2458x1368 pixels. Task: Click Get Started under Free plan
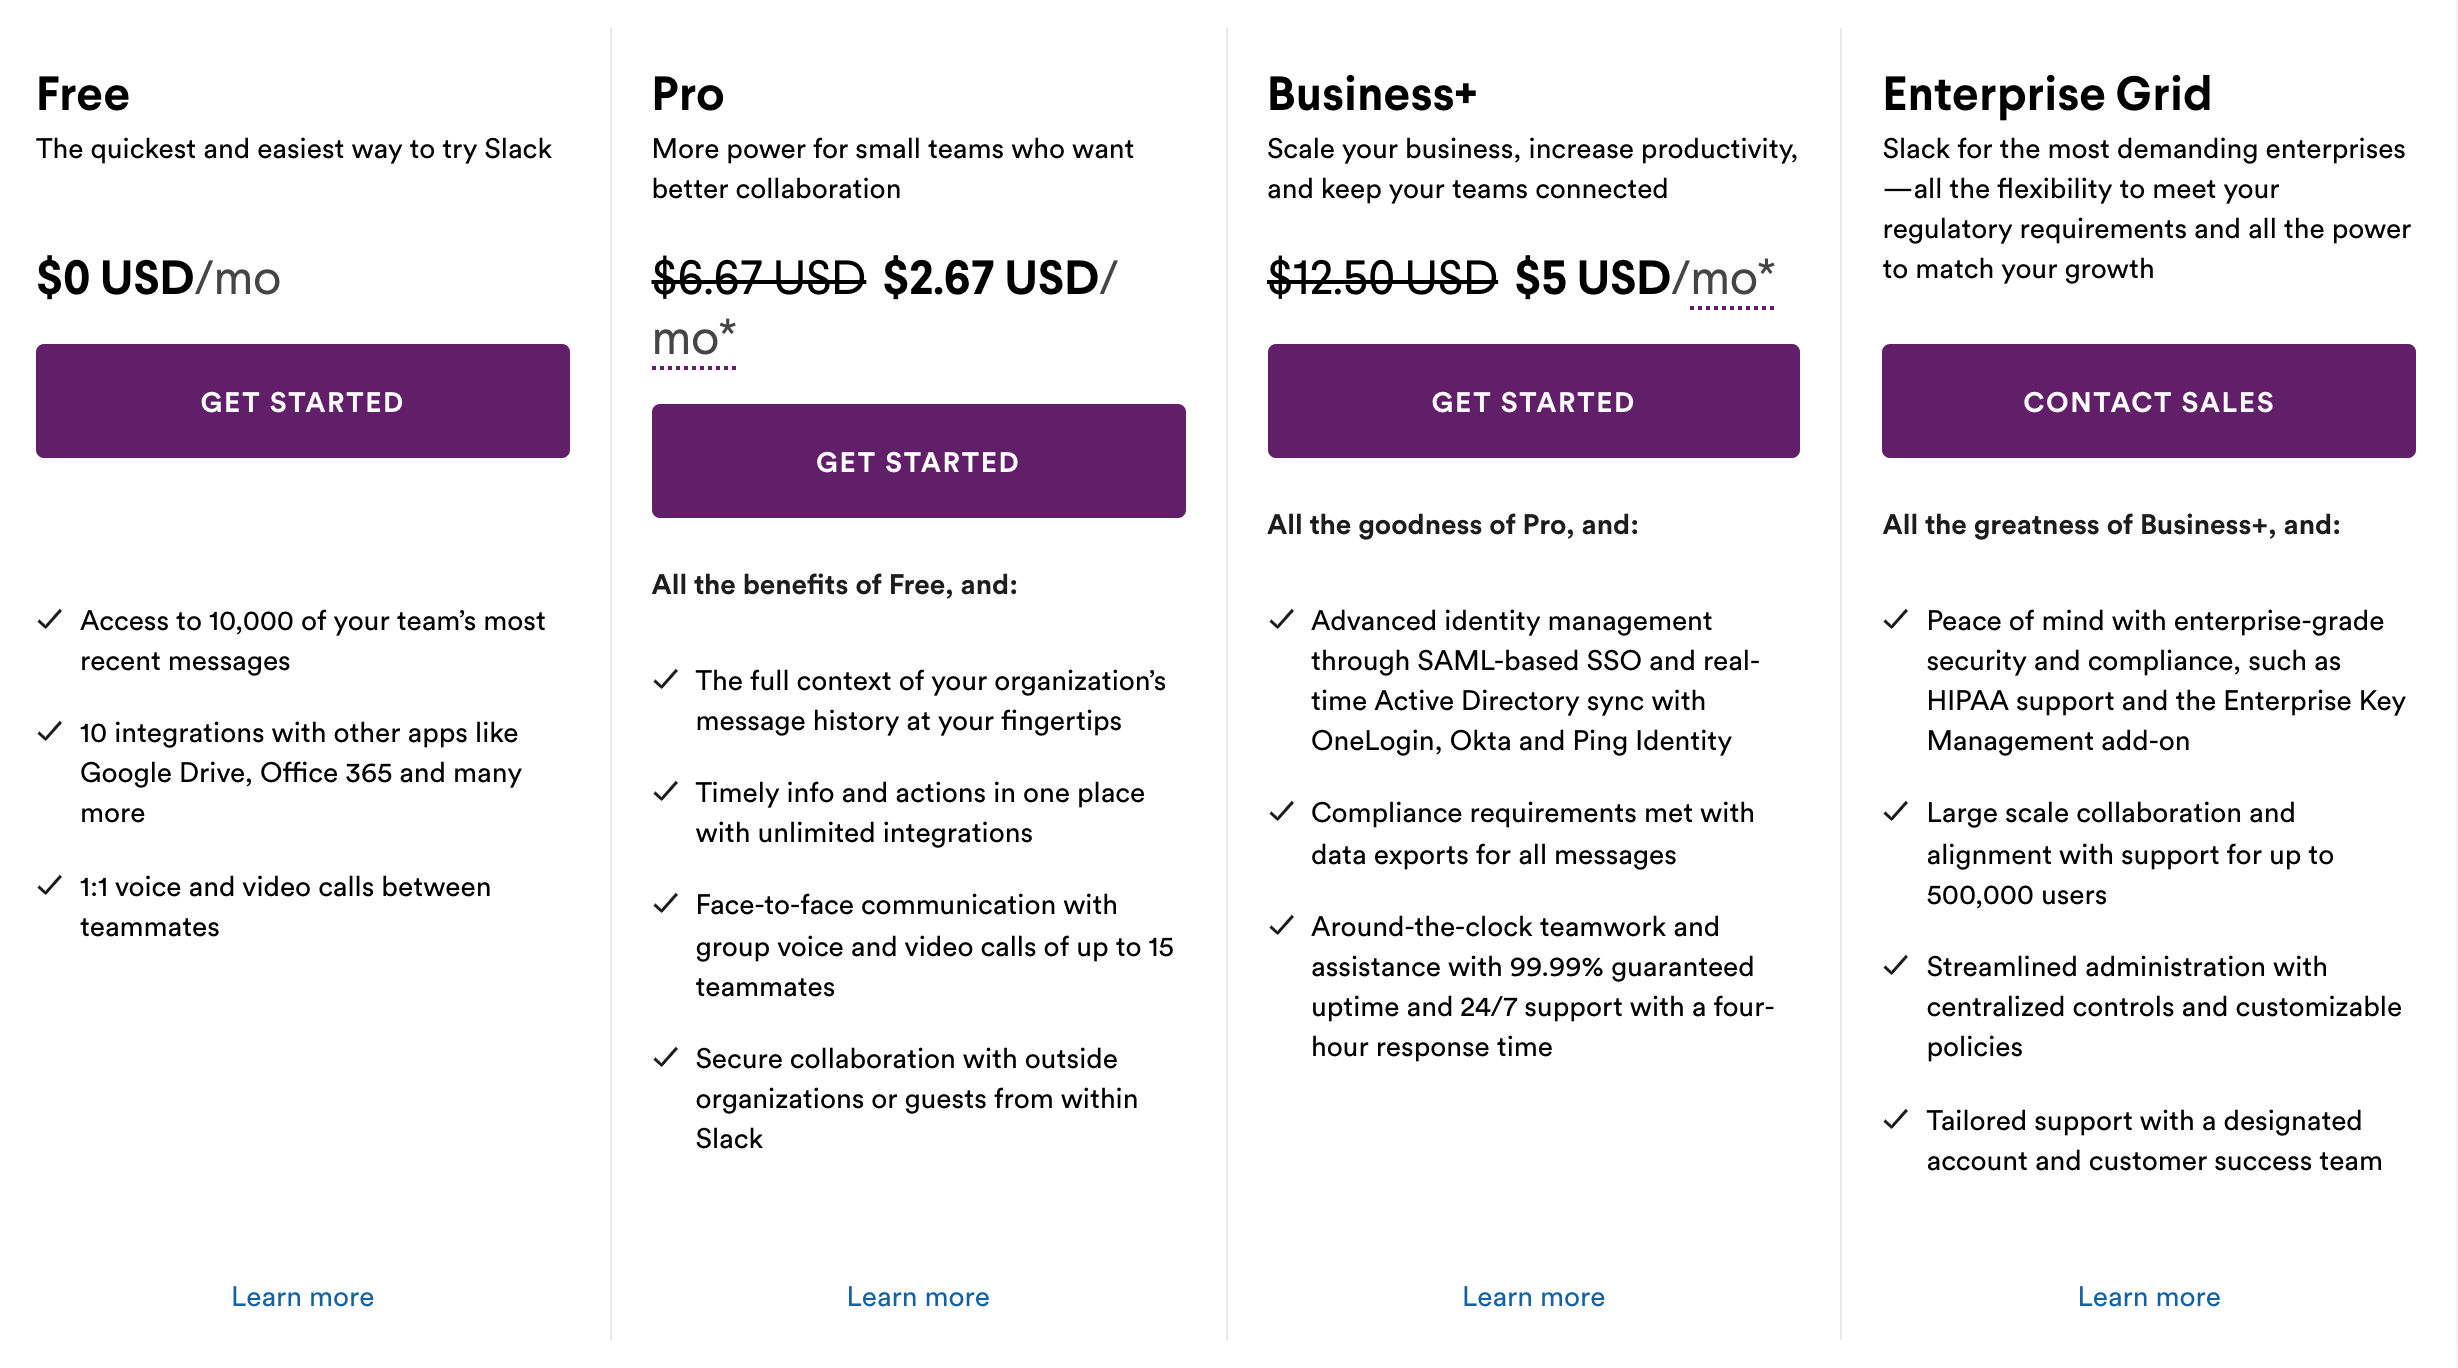(302, 401)
